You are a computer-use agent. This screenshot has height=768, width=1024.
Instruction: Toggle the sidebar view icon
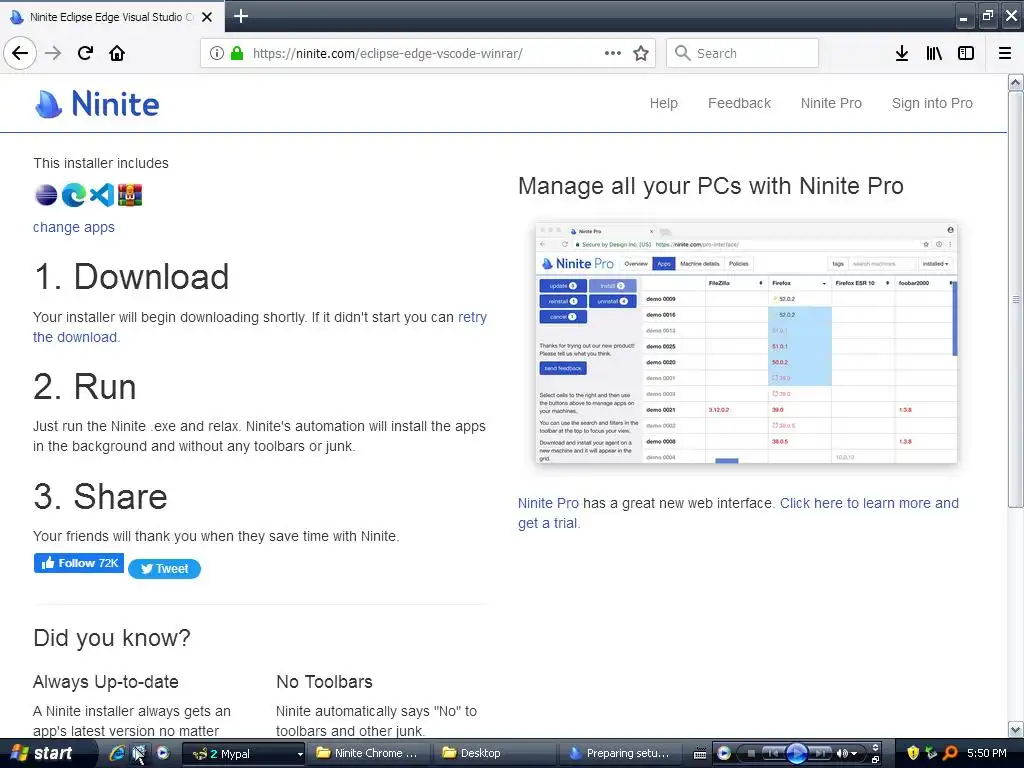pos(966,53)
